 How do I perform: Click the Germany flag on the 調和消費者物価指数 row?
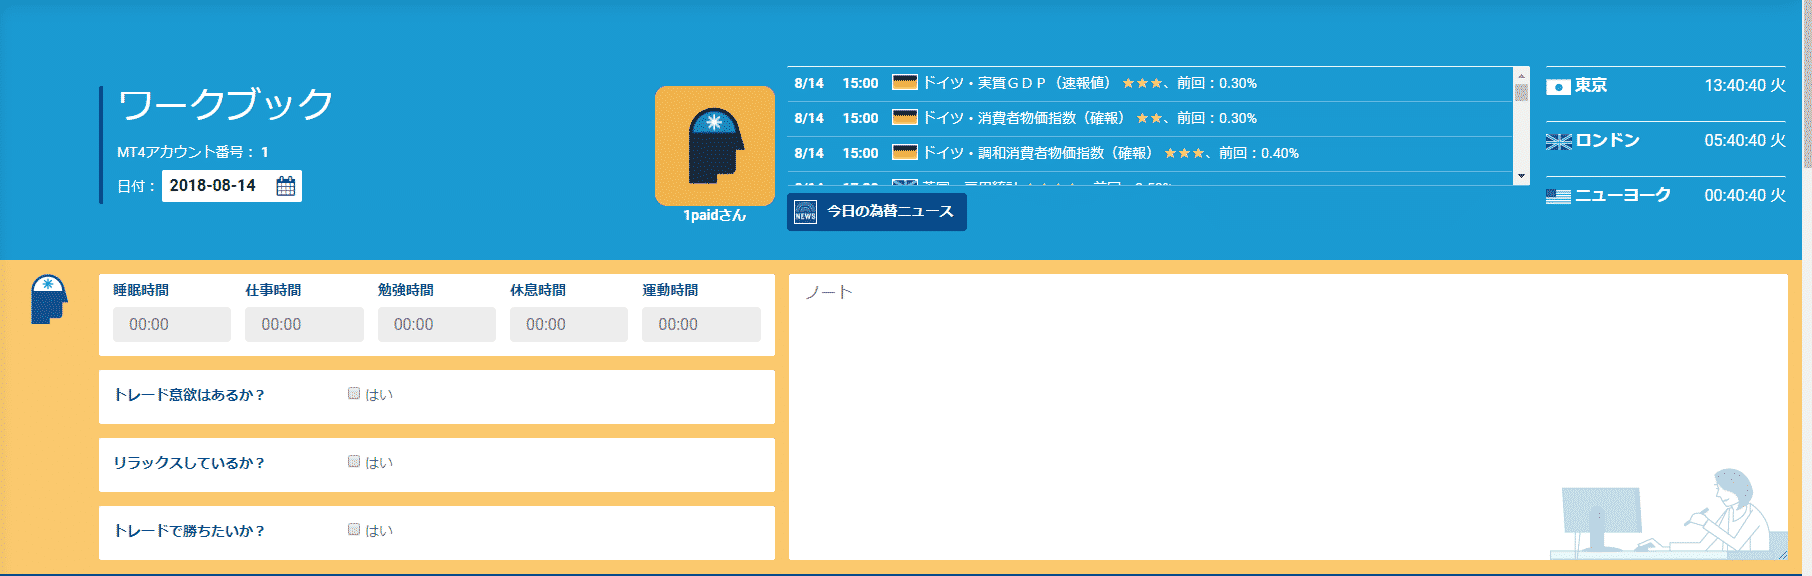point(905,152)
